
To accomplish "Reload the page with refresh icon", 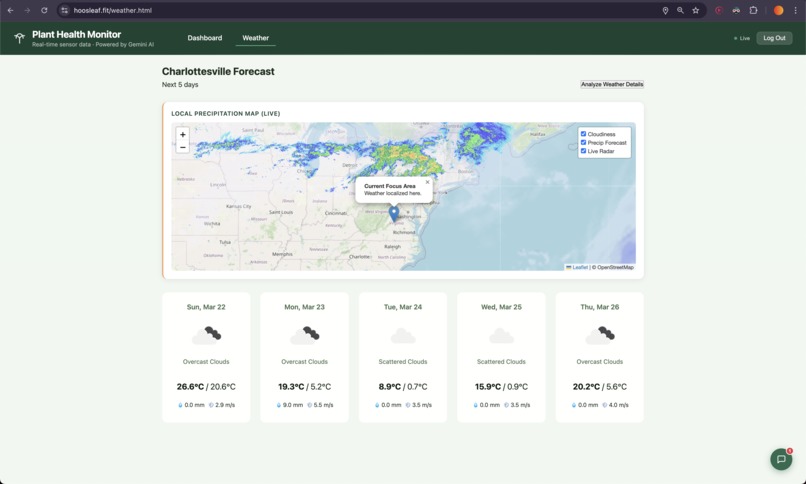I will [x=44, y=10].
